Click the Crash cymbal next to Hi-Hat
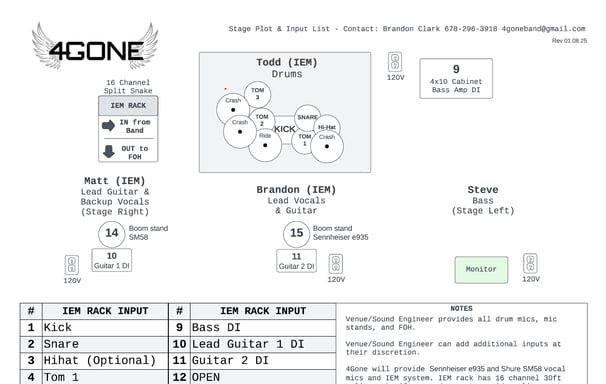 [327, 146]
